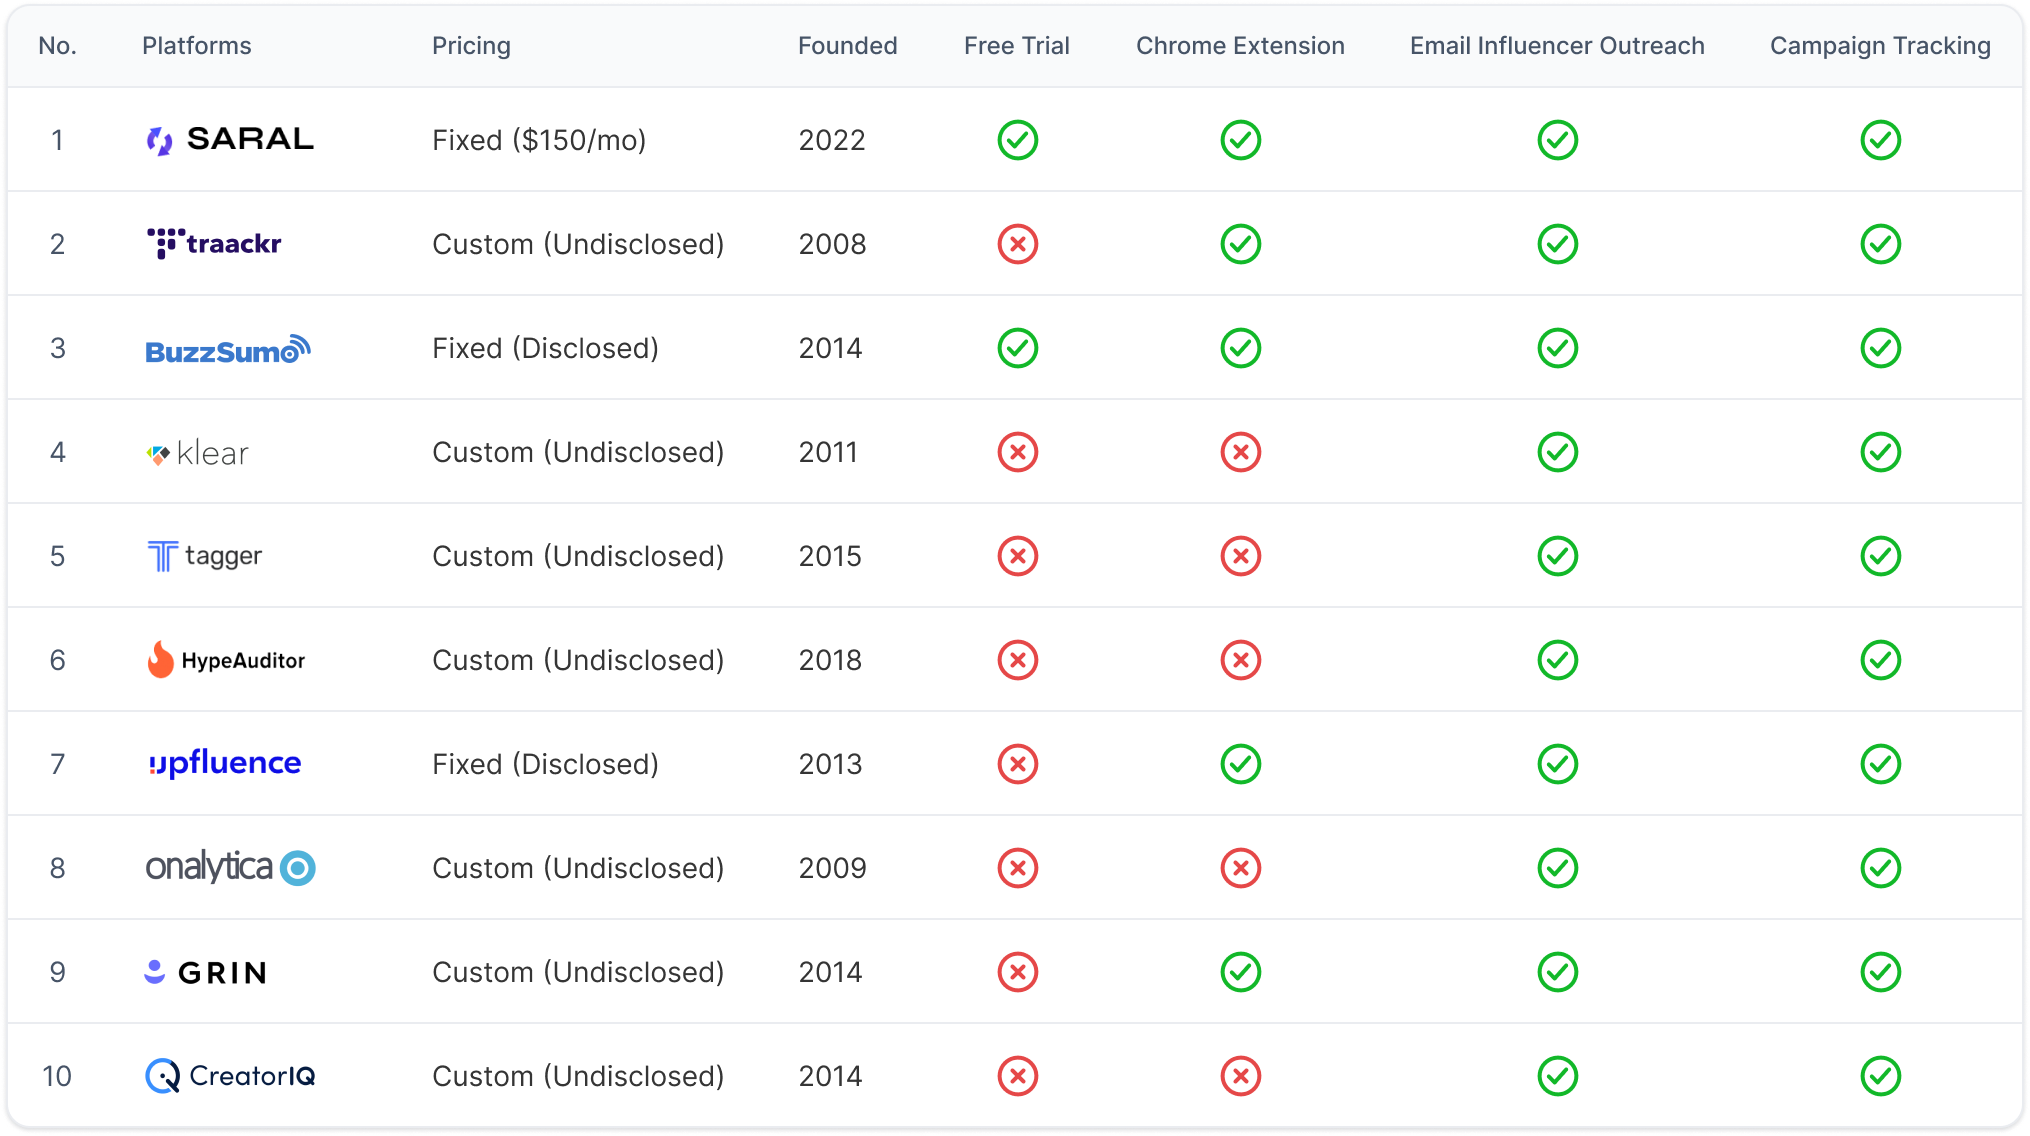2030x1136 pixels.
Task: Click BuzzSumo's Free Trial green checkmark
Action: point(1018,348)
